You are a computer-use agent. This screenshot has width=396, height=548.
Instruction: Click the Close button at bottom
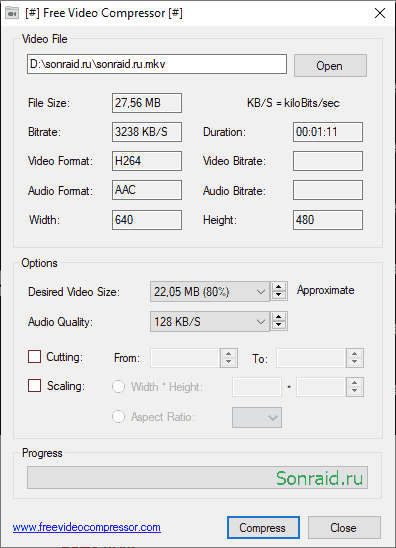344,527
